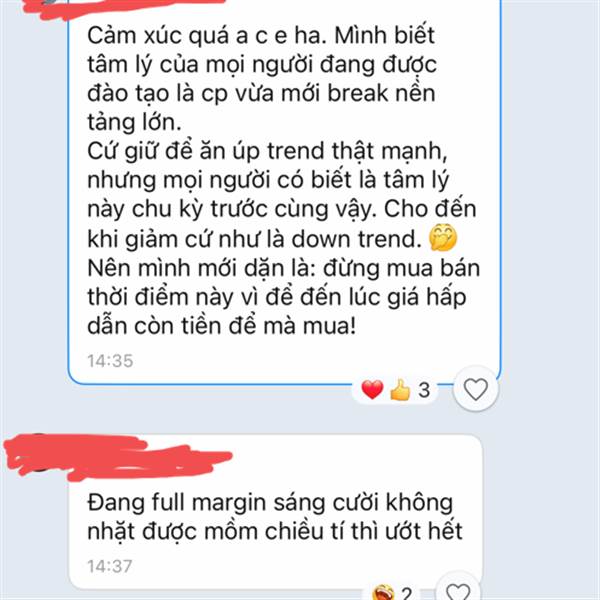Tap the scribbled-out sender name above the top message

[122, 8]
